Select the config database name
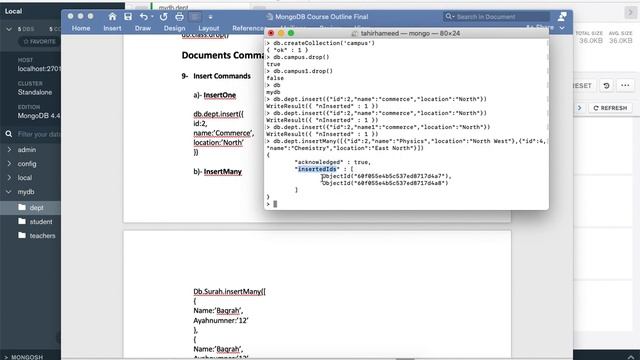The width and height of the screenshot is (640, 360). pos(27,164)
